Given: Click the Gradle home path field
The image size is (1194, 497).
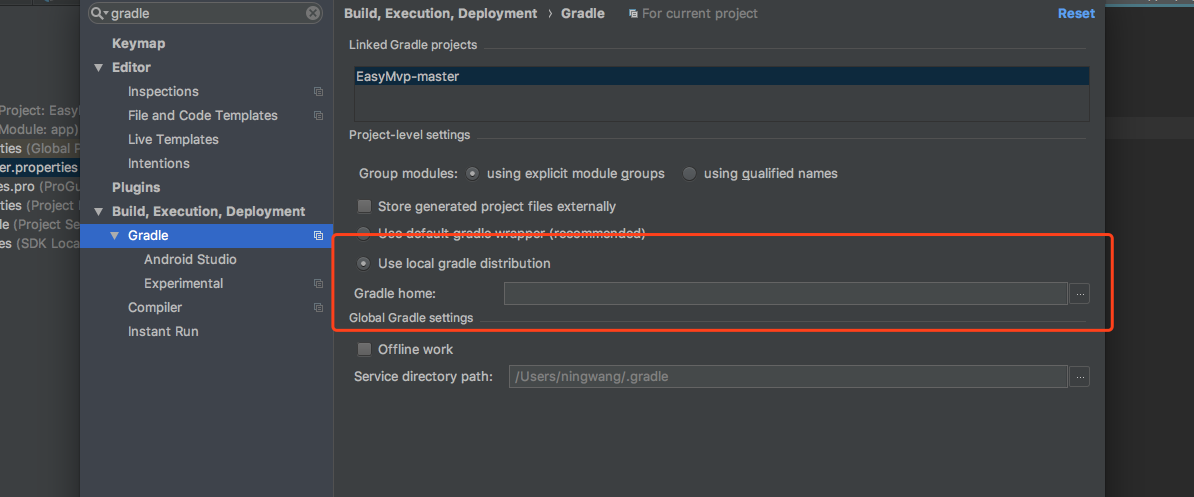Looking at the screenshot, I should pyautogui.click(x=786, y=294).
